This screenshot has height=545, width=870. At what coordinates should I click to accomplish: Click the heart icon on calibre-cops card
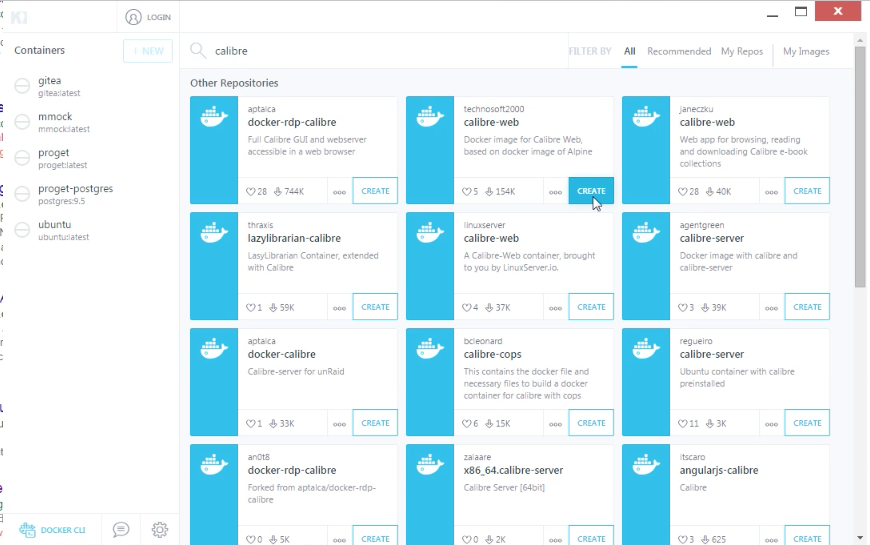[466, 423]
